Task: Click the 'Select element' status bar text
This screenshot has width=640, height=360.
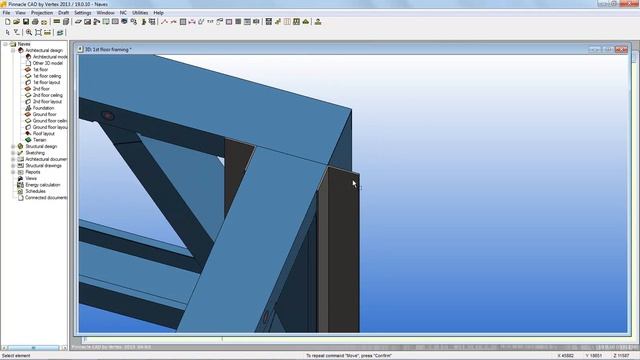Action: (x=16, y=356)
